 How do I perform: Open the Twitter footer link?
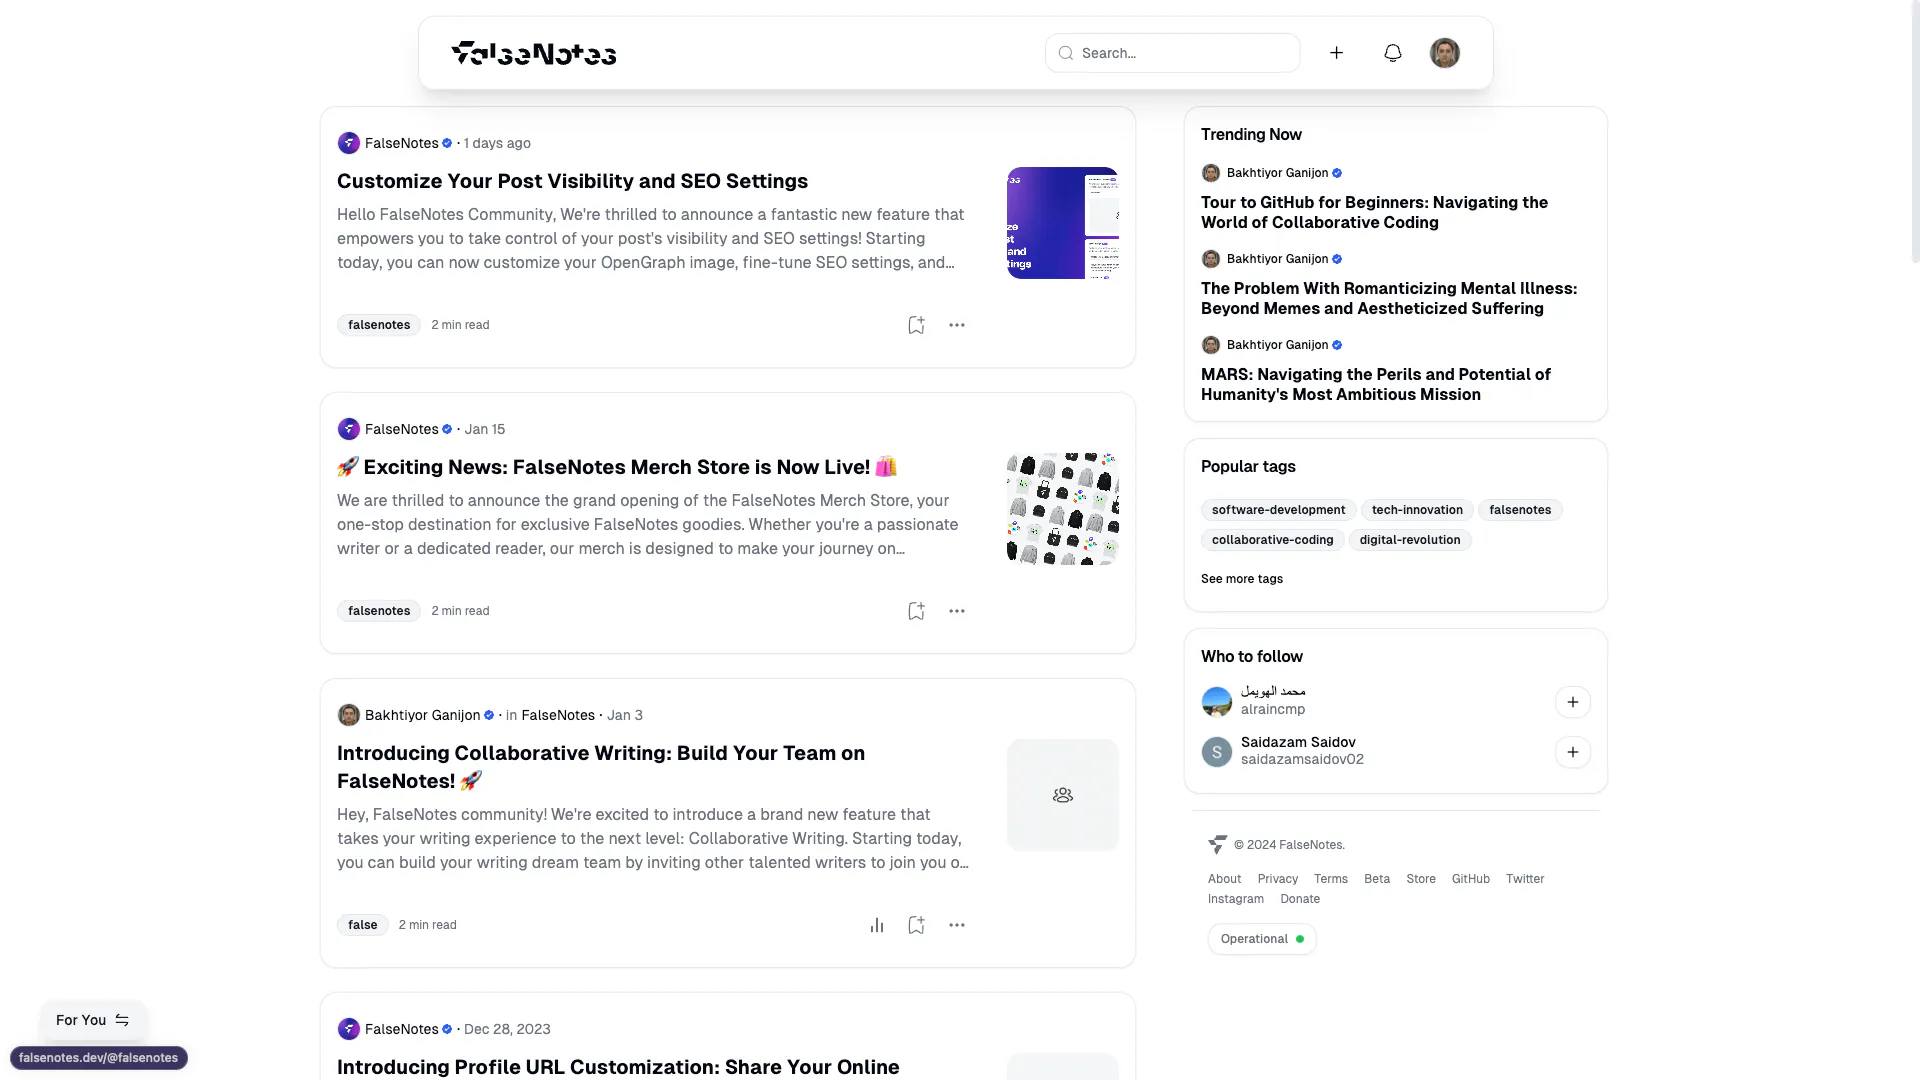(x=1525, y=879)
